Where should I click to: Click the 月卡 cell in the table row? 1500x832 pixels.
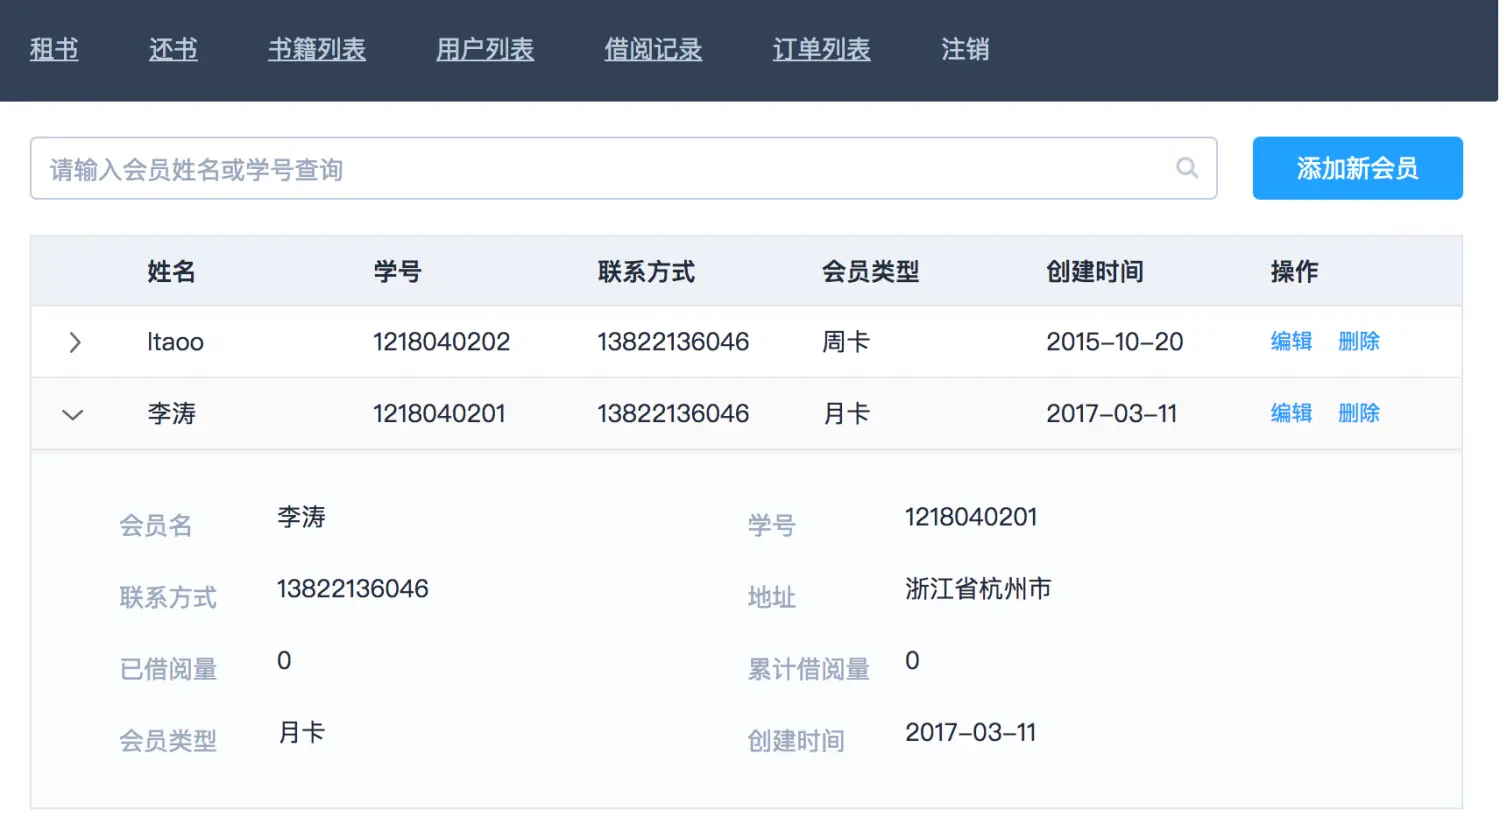click(x=846, y=414)
